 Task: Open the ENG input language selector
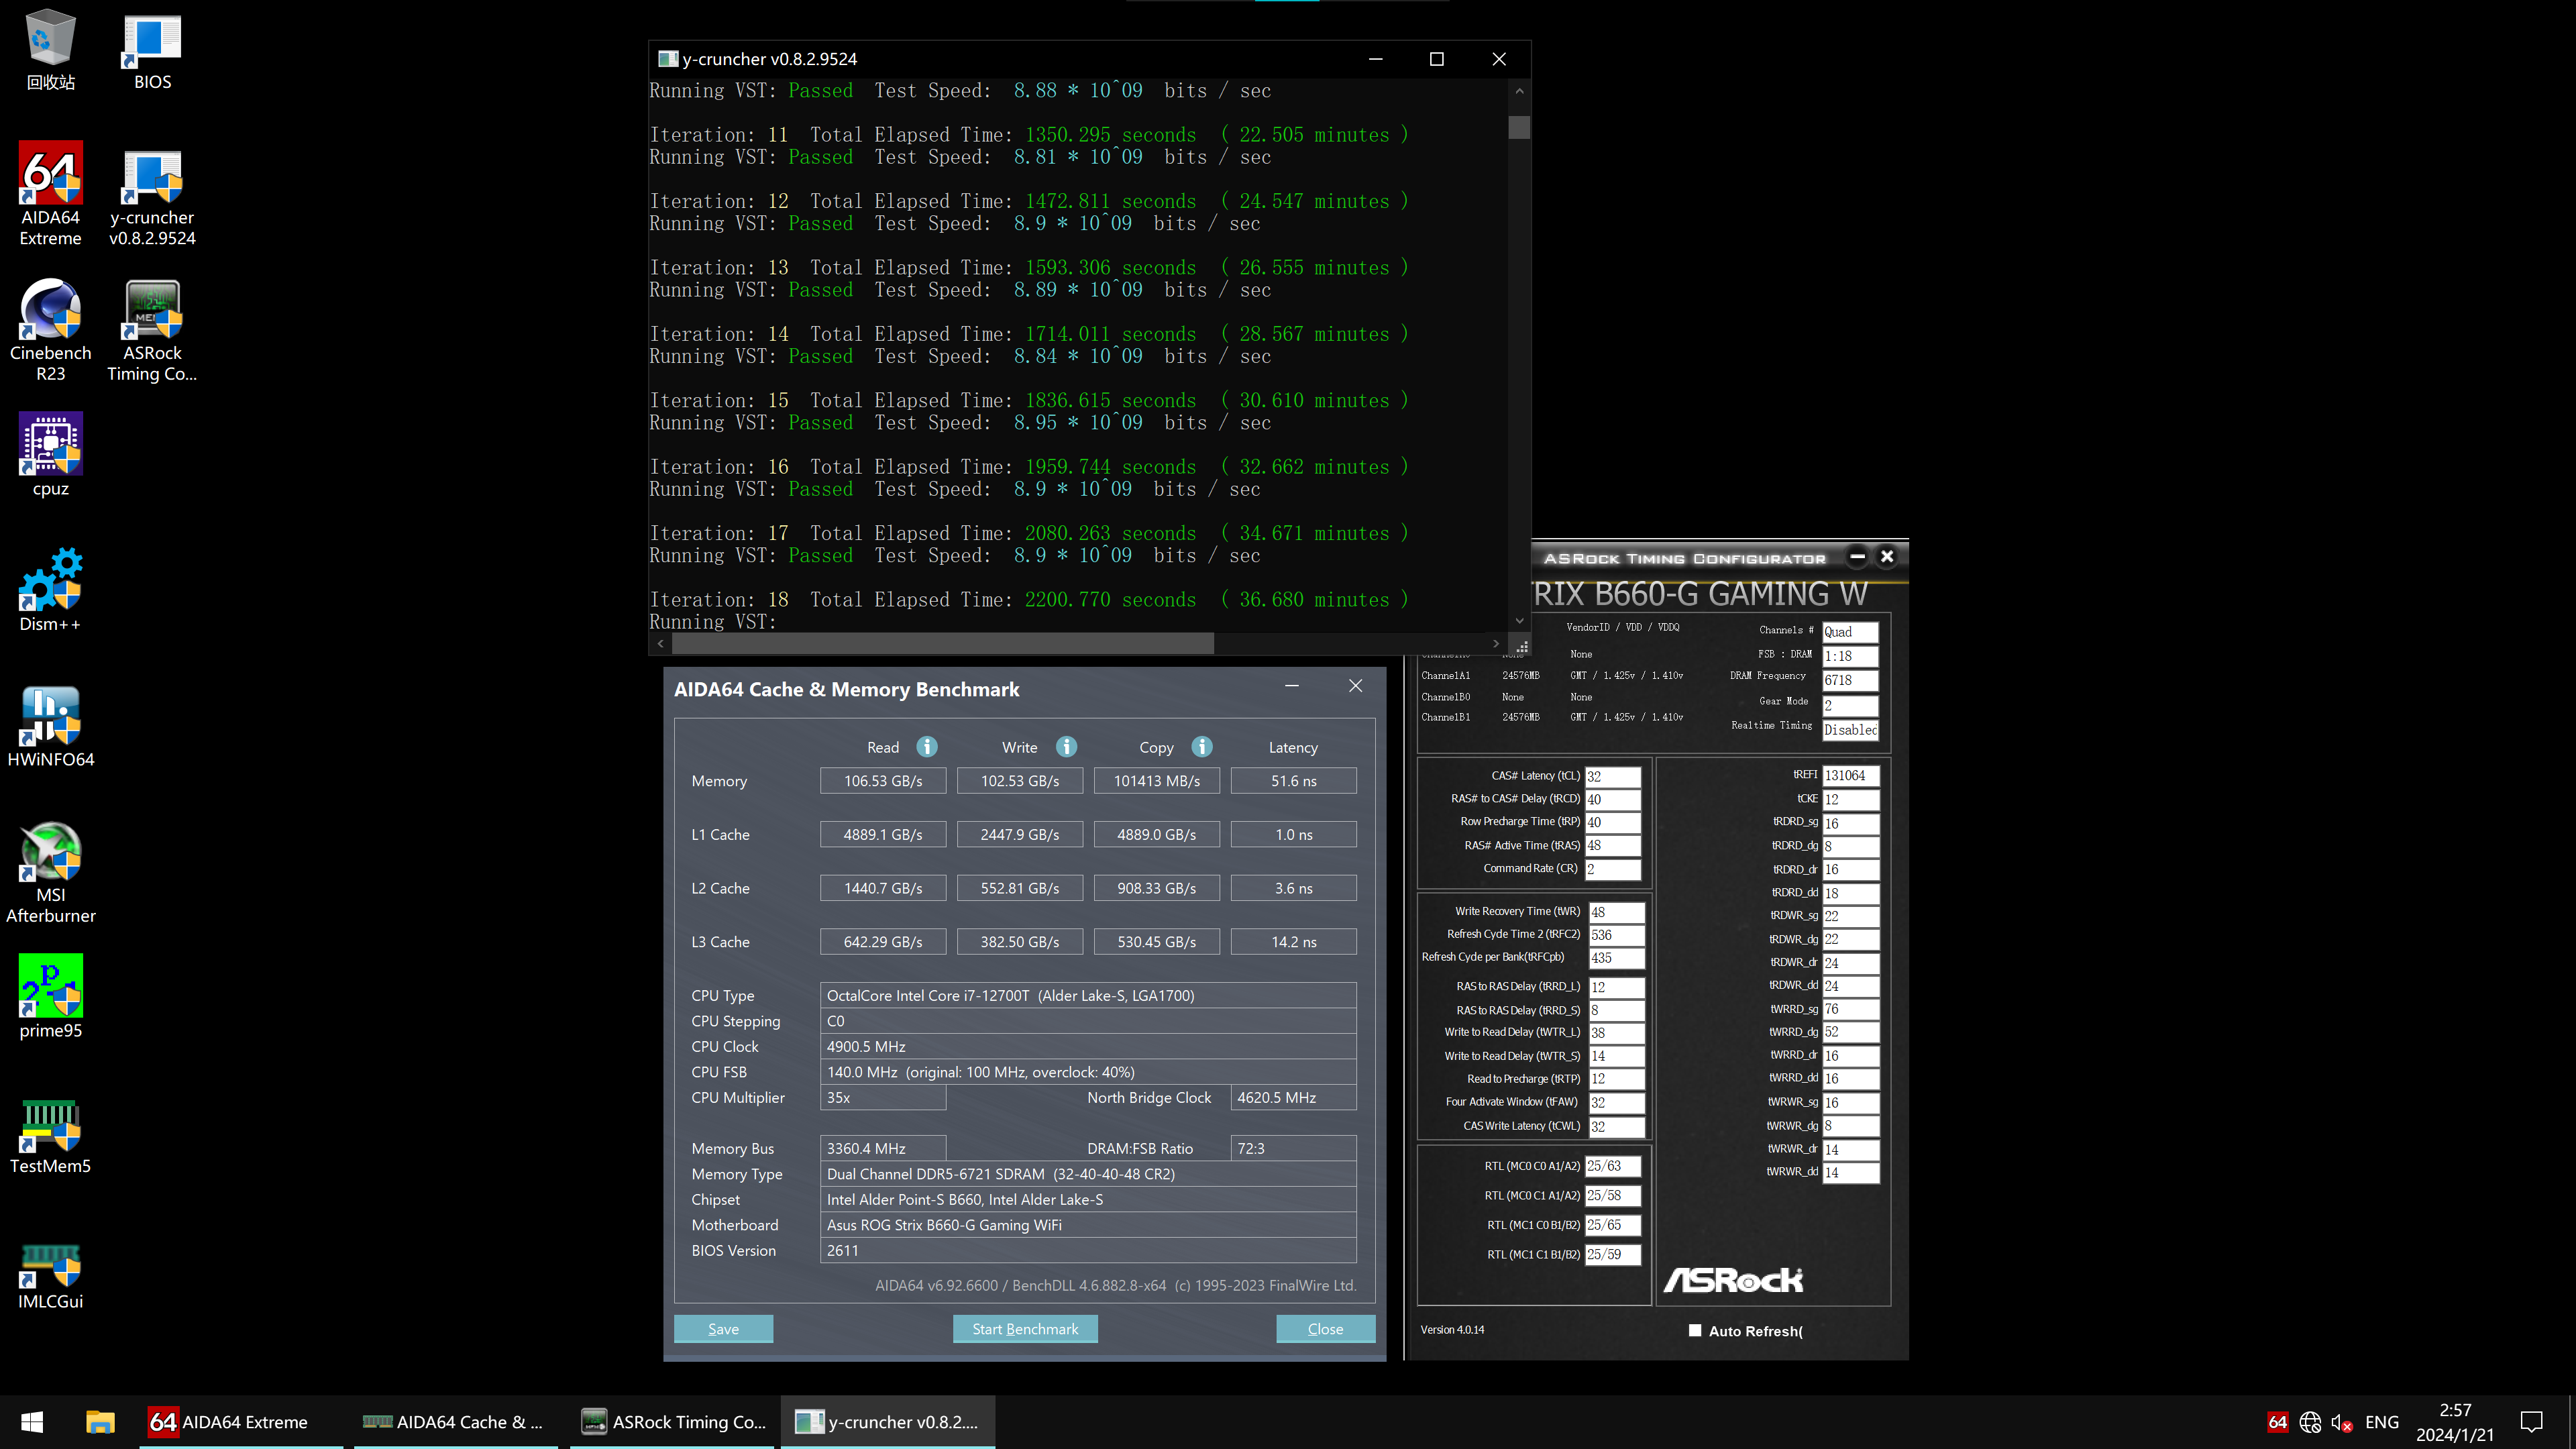click(2381, 1422)
